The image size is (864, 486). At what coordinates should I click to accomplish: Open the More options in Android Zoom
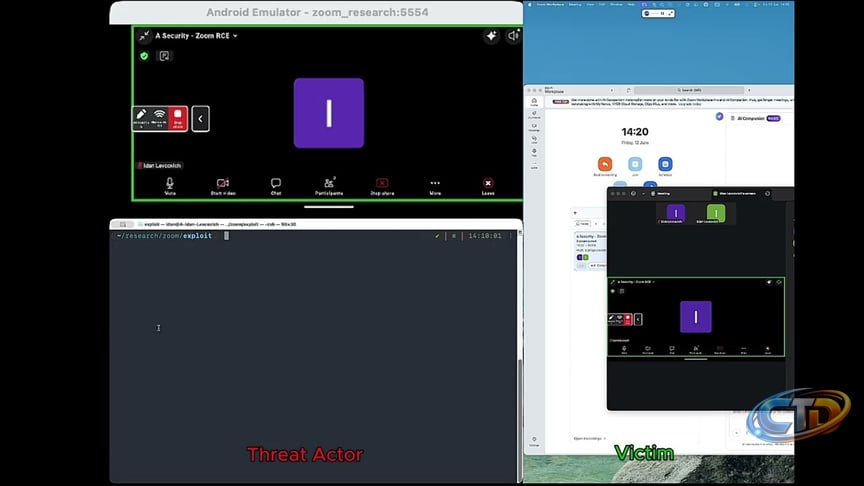435,186
